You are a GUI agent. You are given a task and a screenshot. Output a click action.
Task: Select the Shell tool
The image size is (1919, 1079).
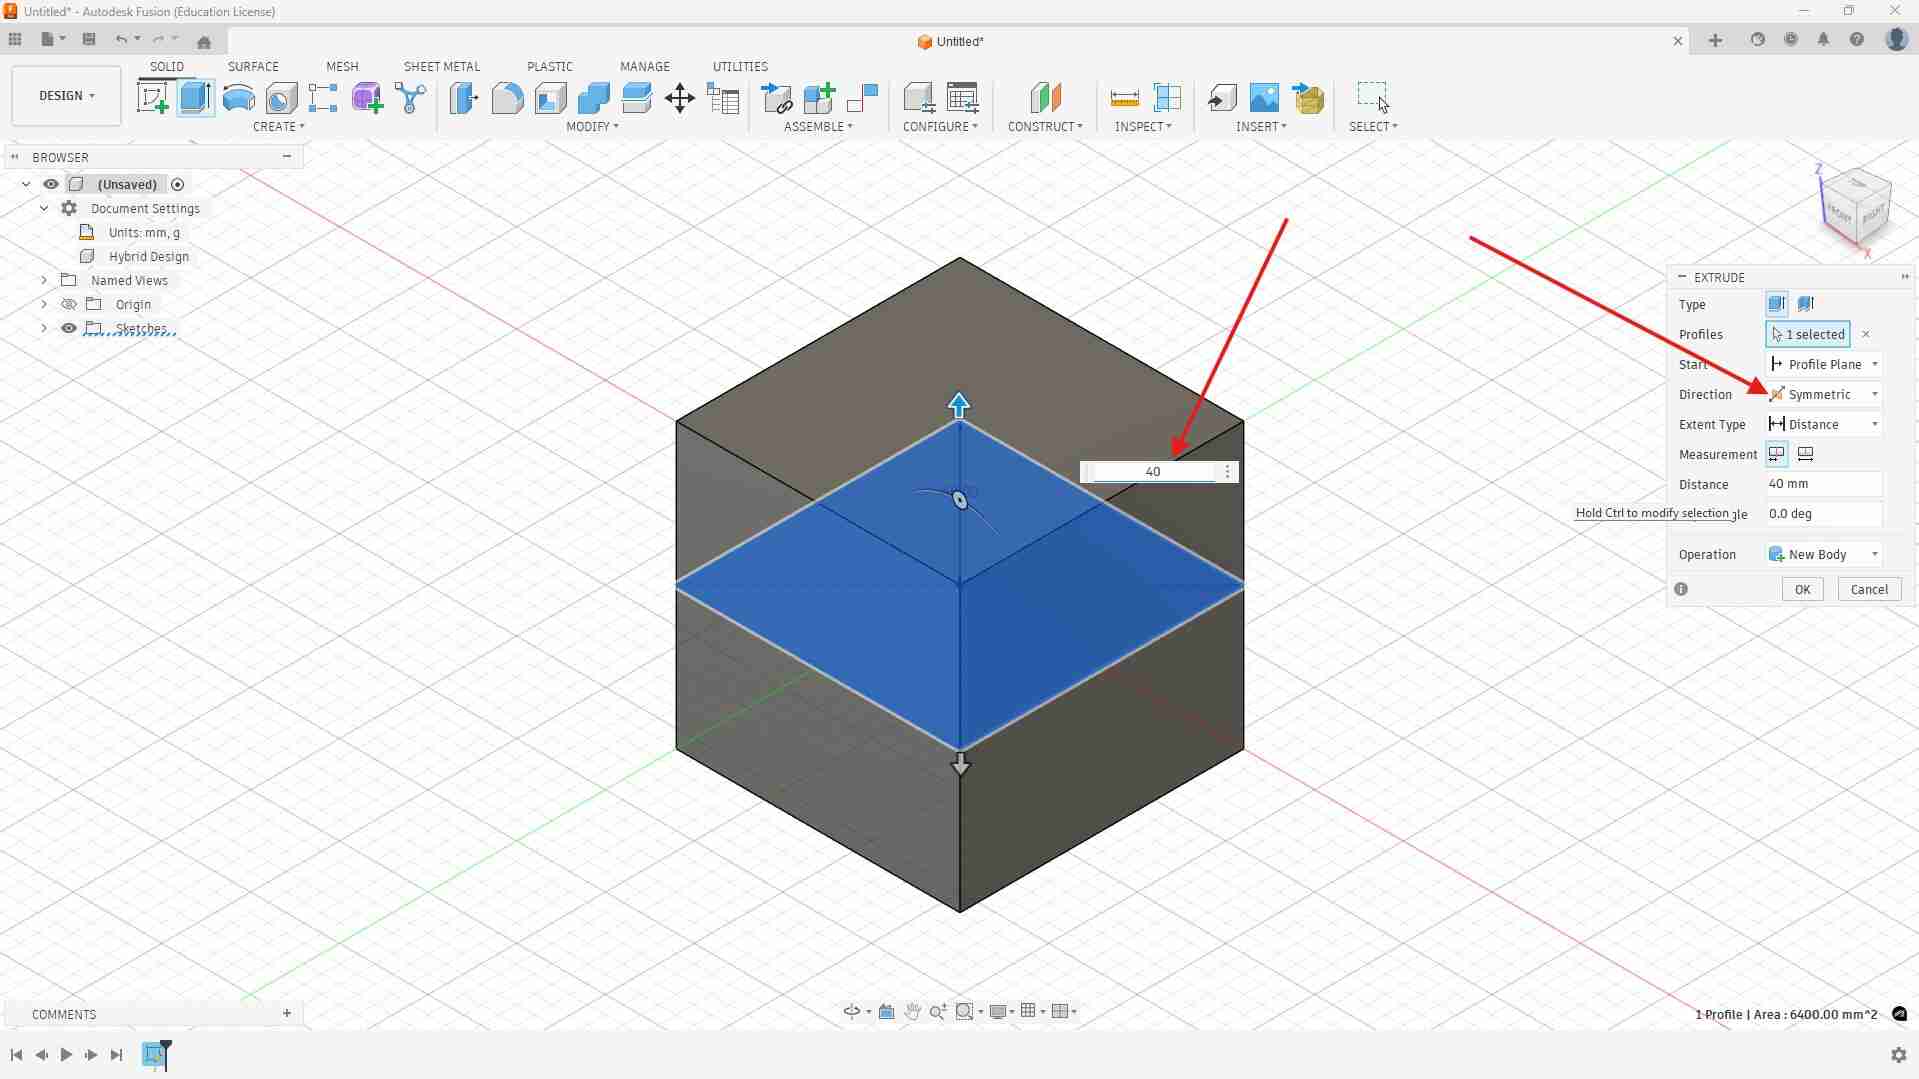[550, 98]
